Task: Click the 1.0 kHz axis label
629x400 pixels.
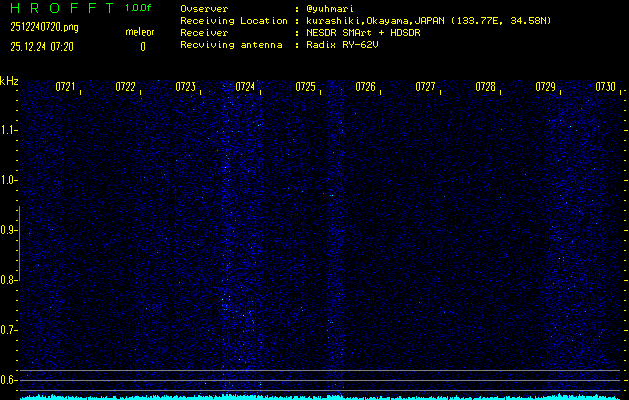Action: pos(8,180)
